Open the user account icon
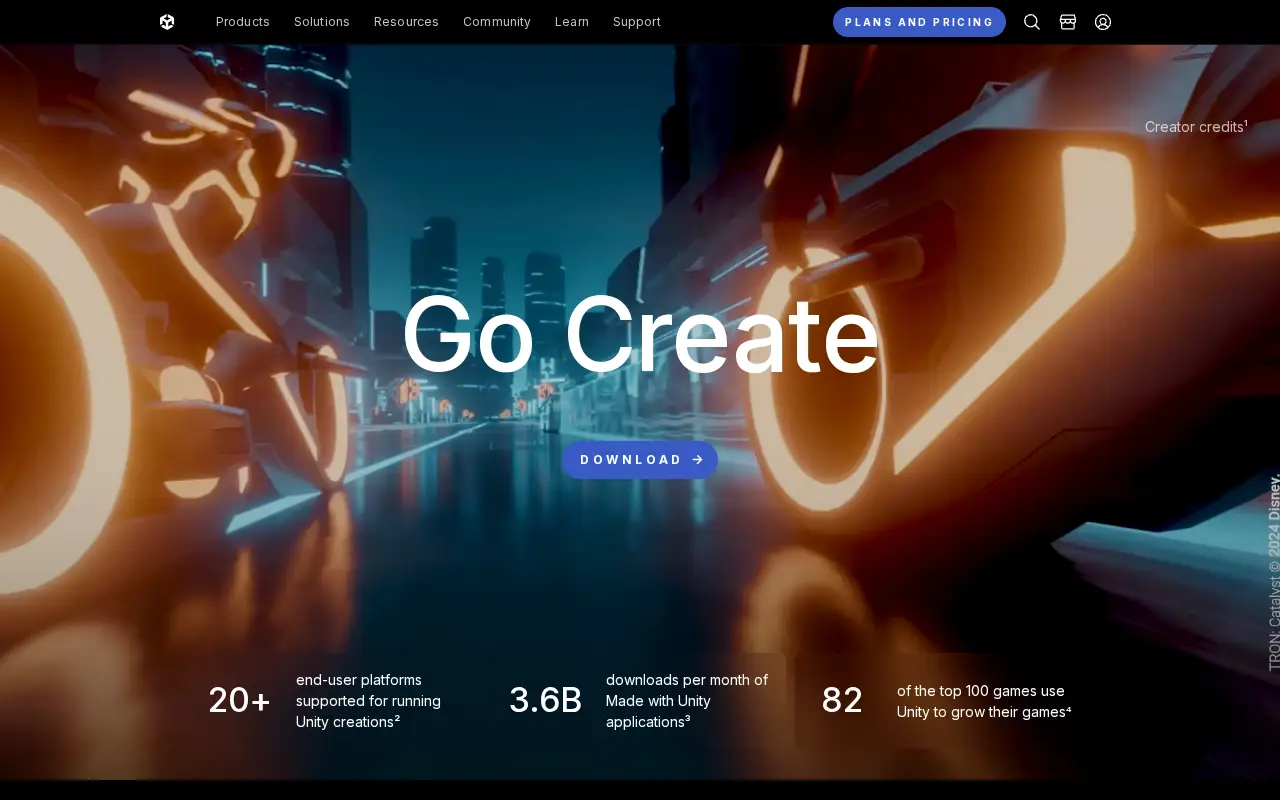1280x800 pixels. click(1103, 22)
